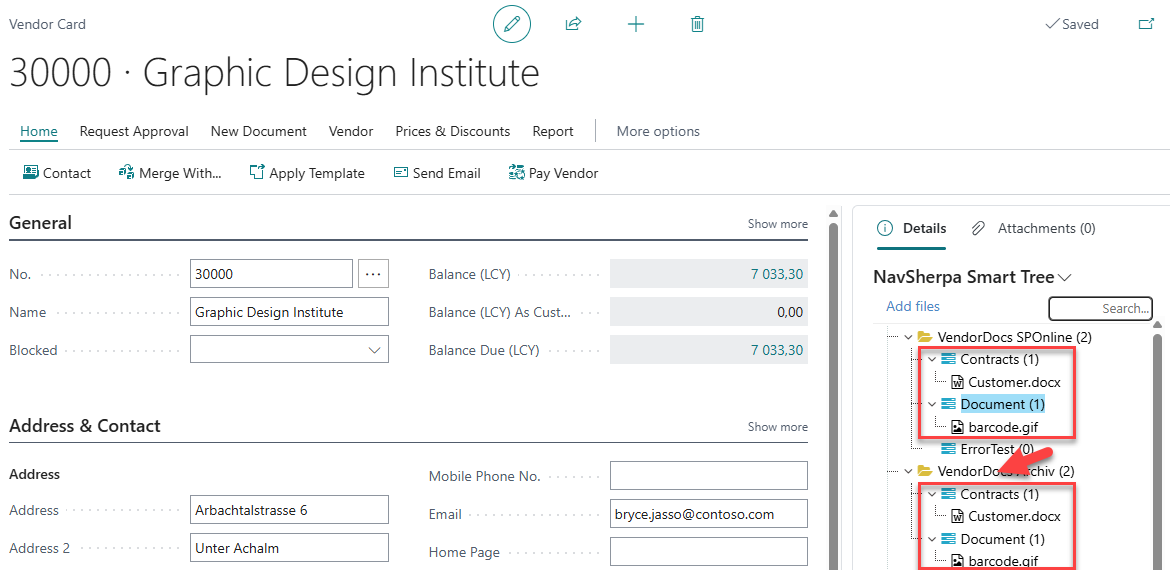Click the share icon at top

(x=573, y=24)
